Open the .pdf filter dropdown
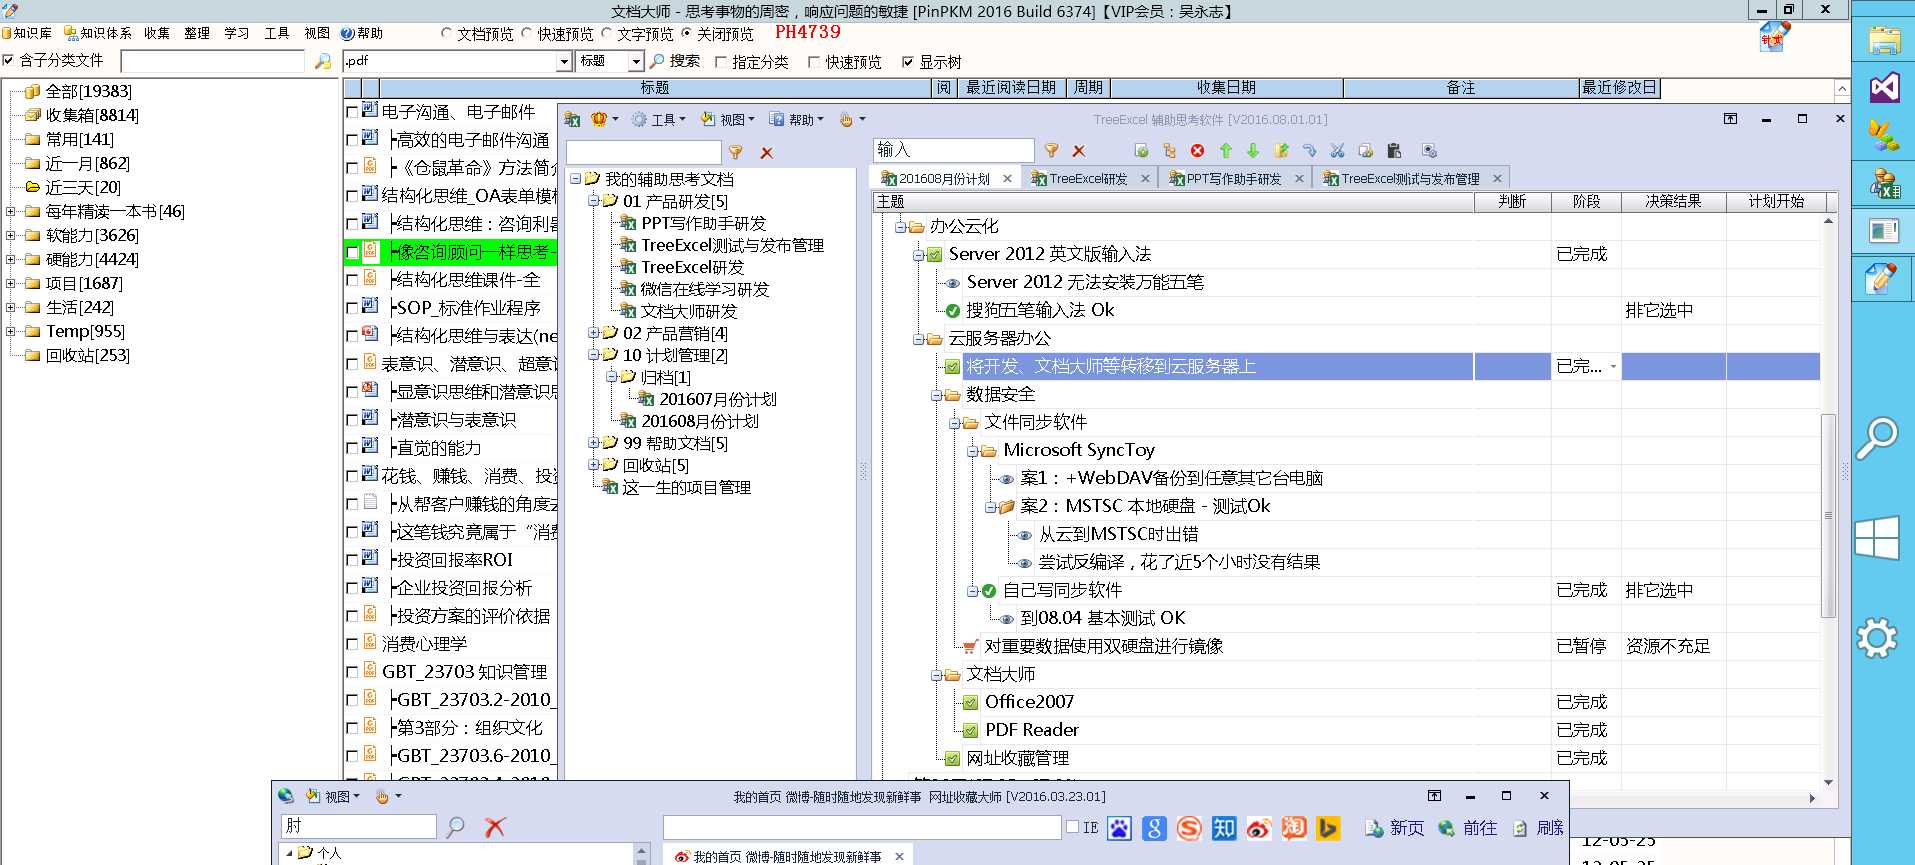The width and height of the screenshot is (1915, 865). click(x=564, y=61)
